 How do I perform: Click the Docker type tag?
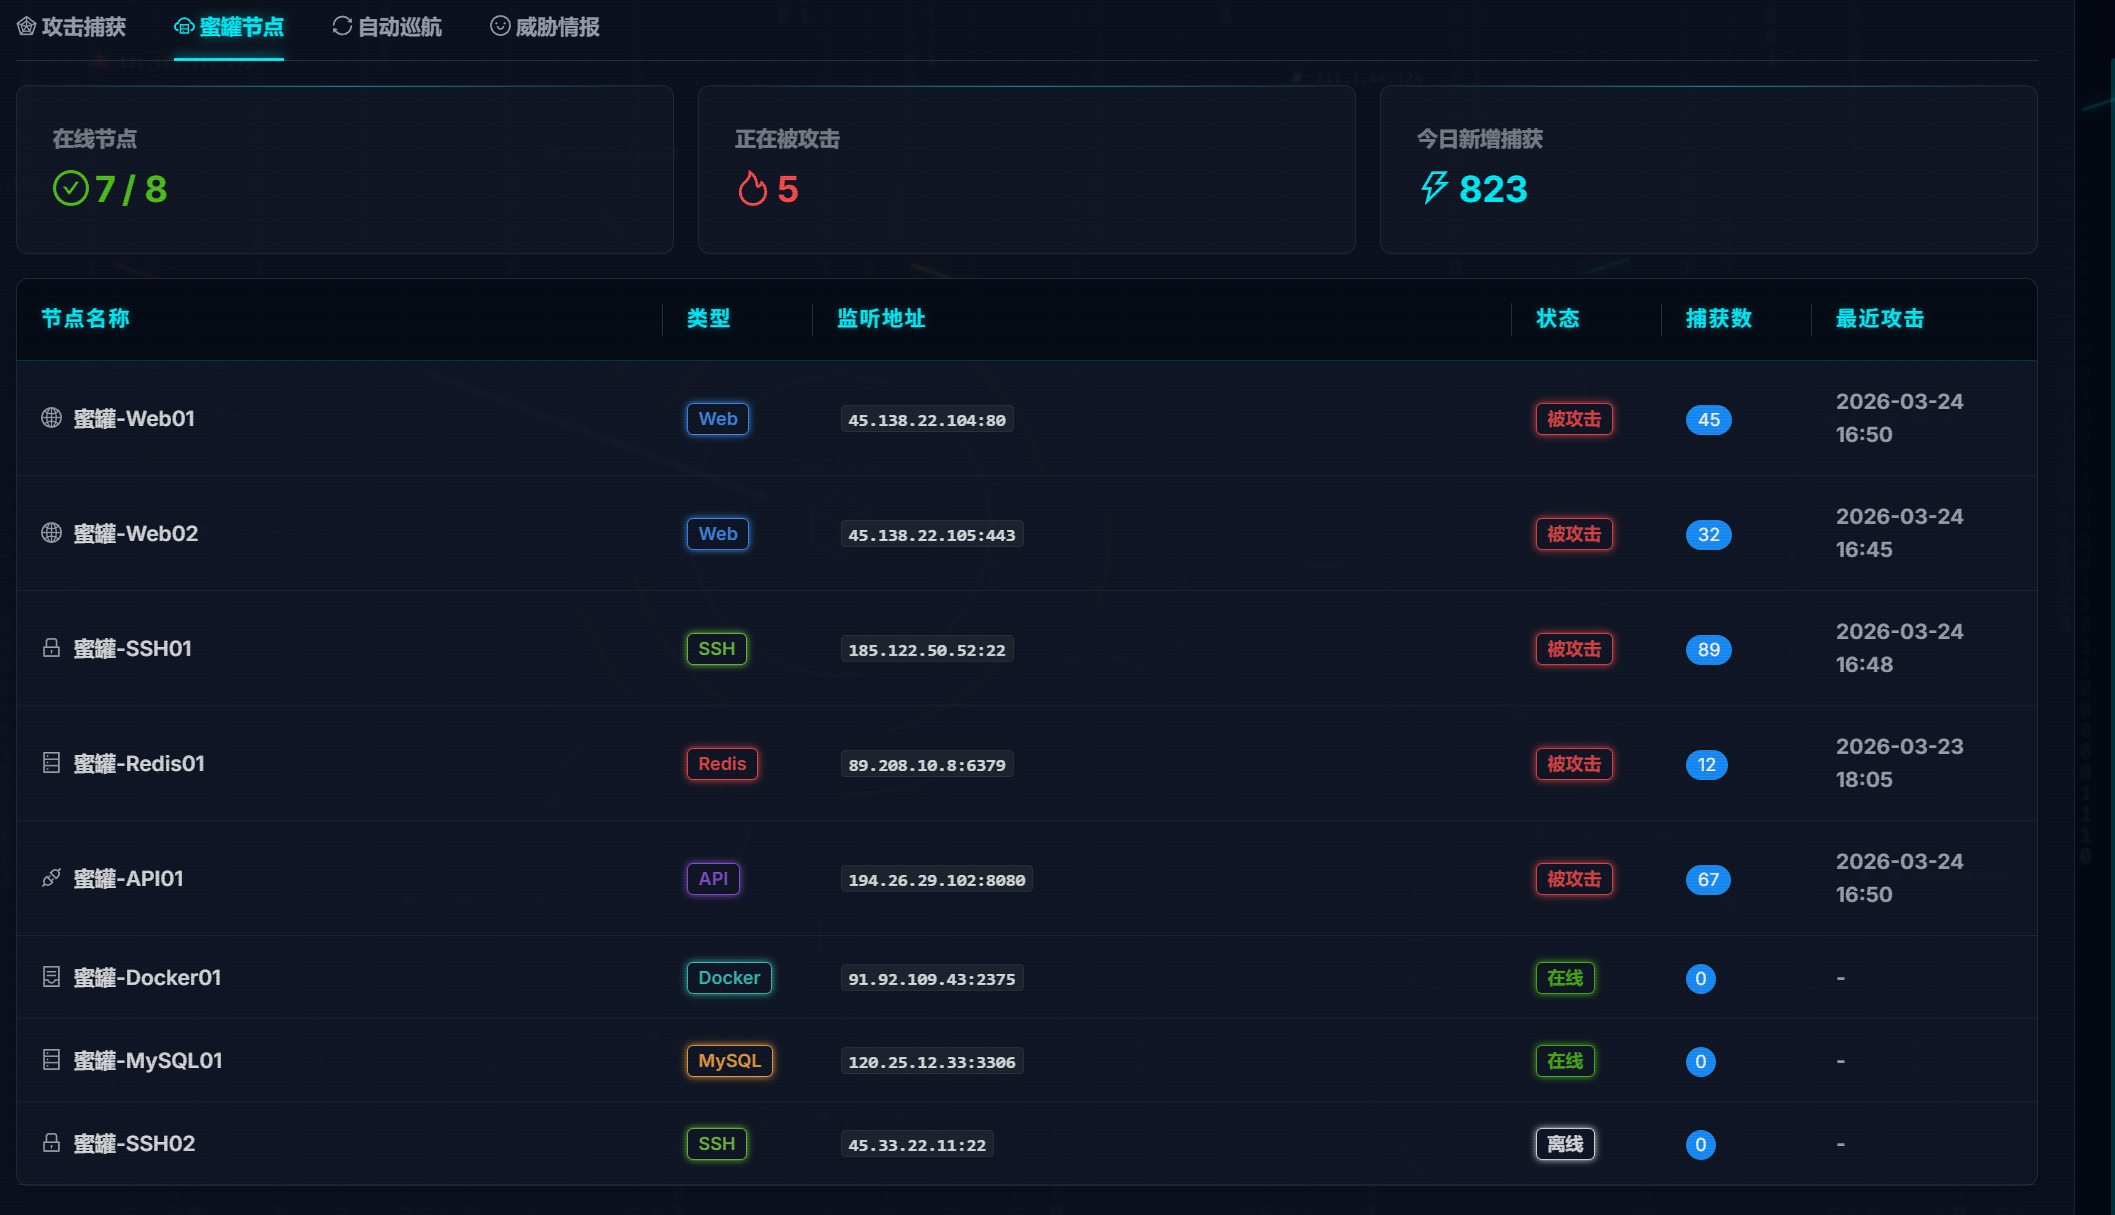(729, 978)
